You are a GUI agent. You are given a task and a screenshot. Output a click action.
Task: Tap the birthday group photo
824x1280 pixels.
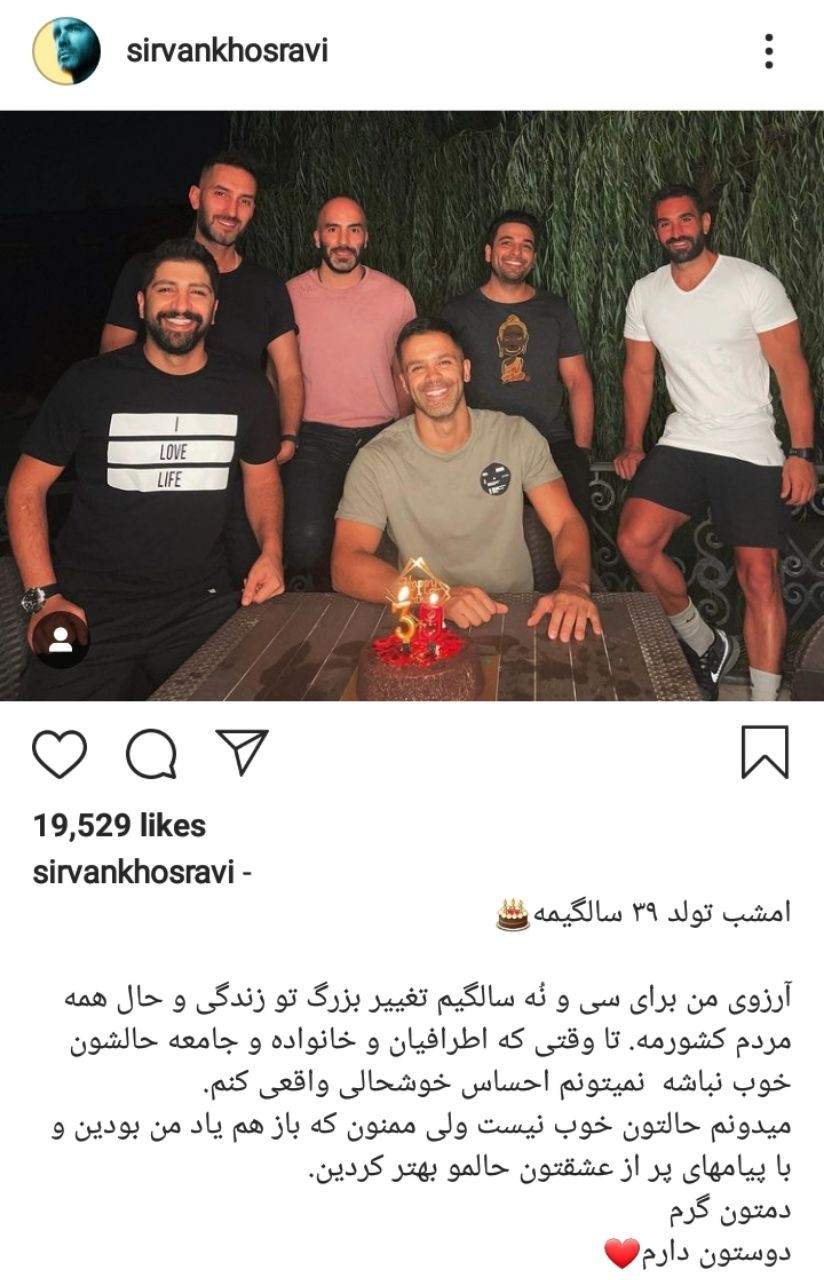tap(412, 405)
